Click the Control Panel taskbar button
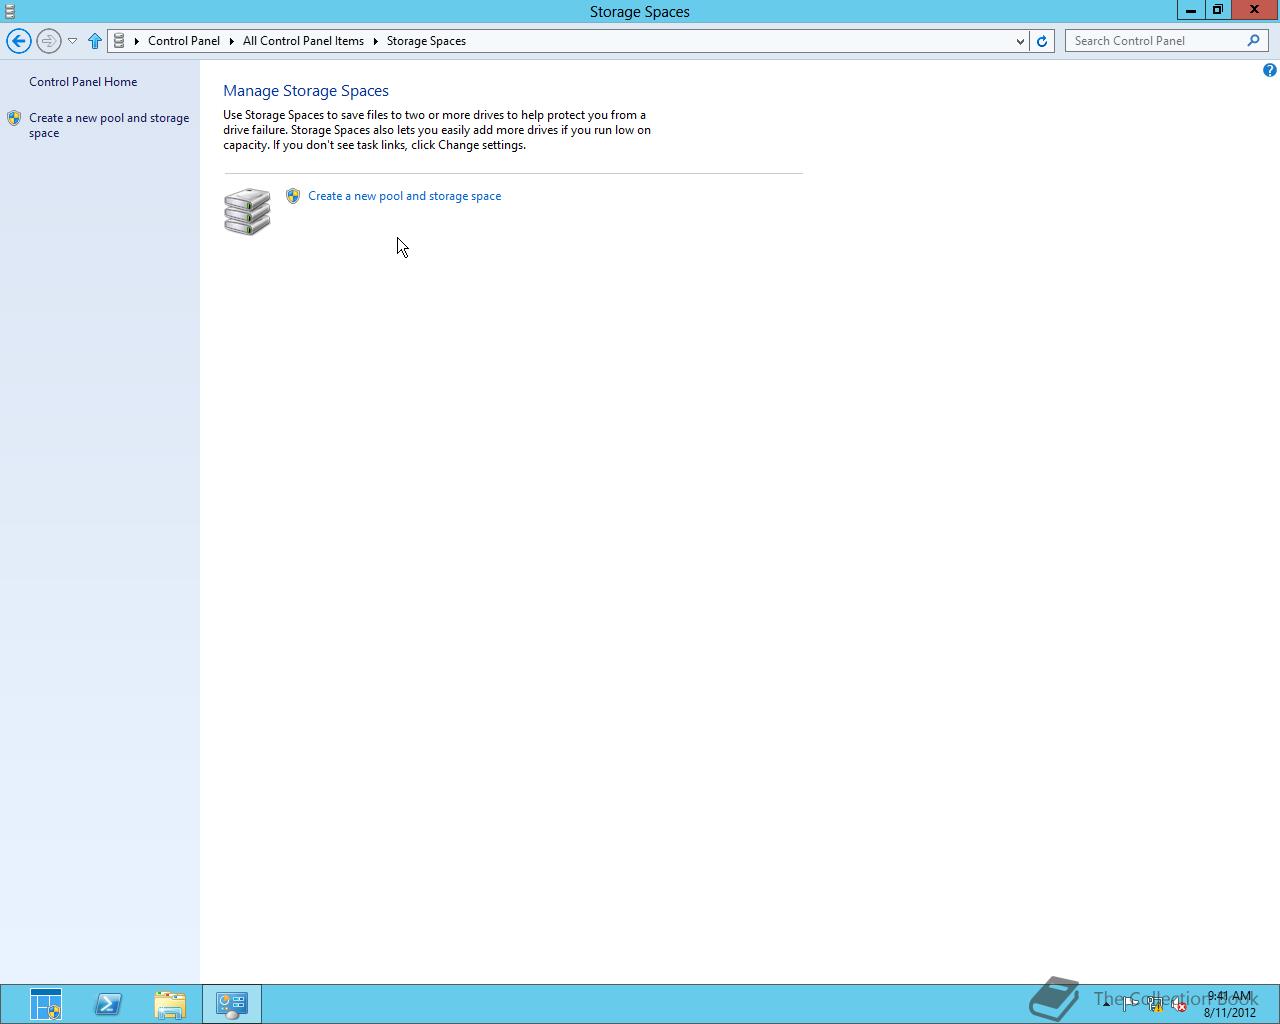1280x1024 pixels. 232,1004
